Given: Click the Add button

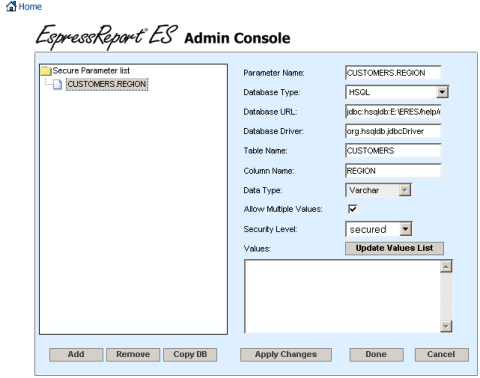Looking at the screenshot, I should (x=76, y=355).
